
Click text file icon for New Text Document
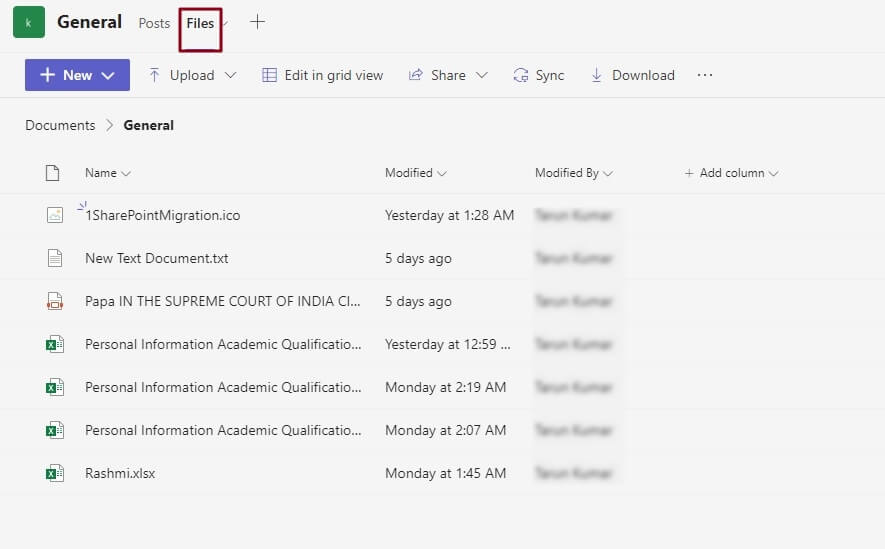[55, 258]
